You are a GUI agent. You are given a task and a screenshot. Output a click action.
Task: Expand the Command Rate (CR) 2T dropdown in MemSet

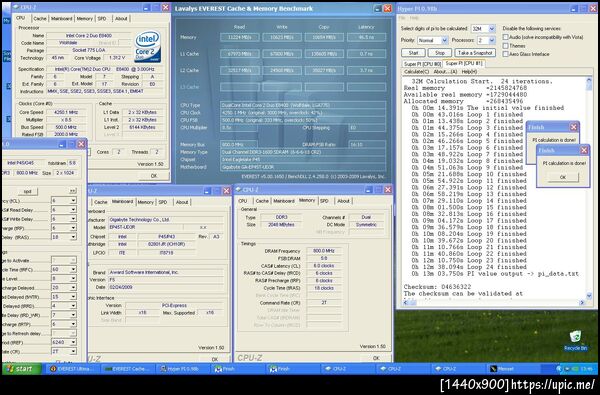pyautogui.click(x=73, y=351)
